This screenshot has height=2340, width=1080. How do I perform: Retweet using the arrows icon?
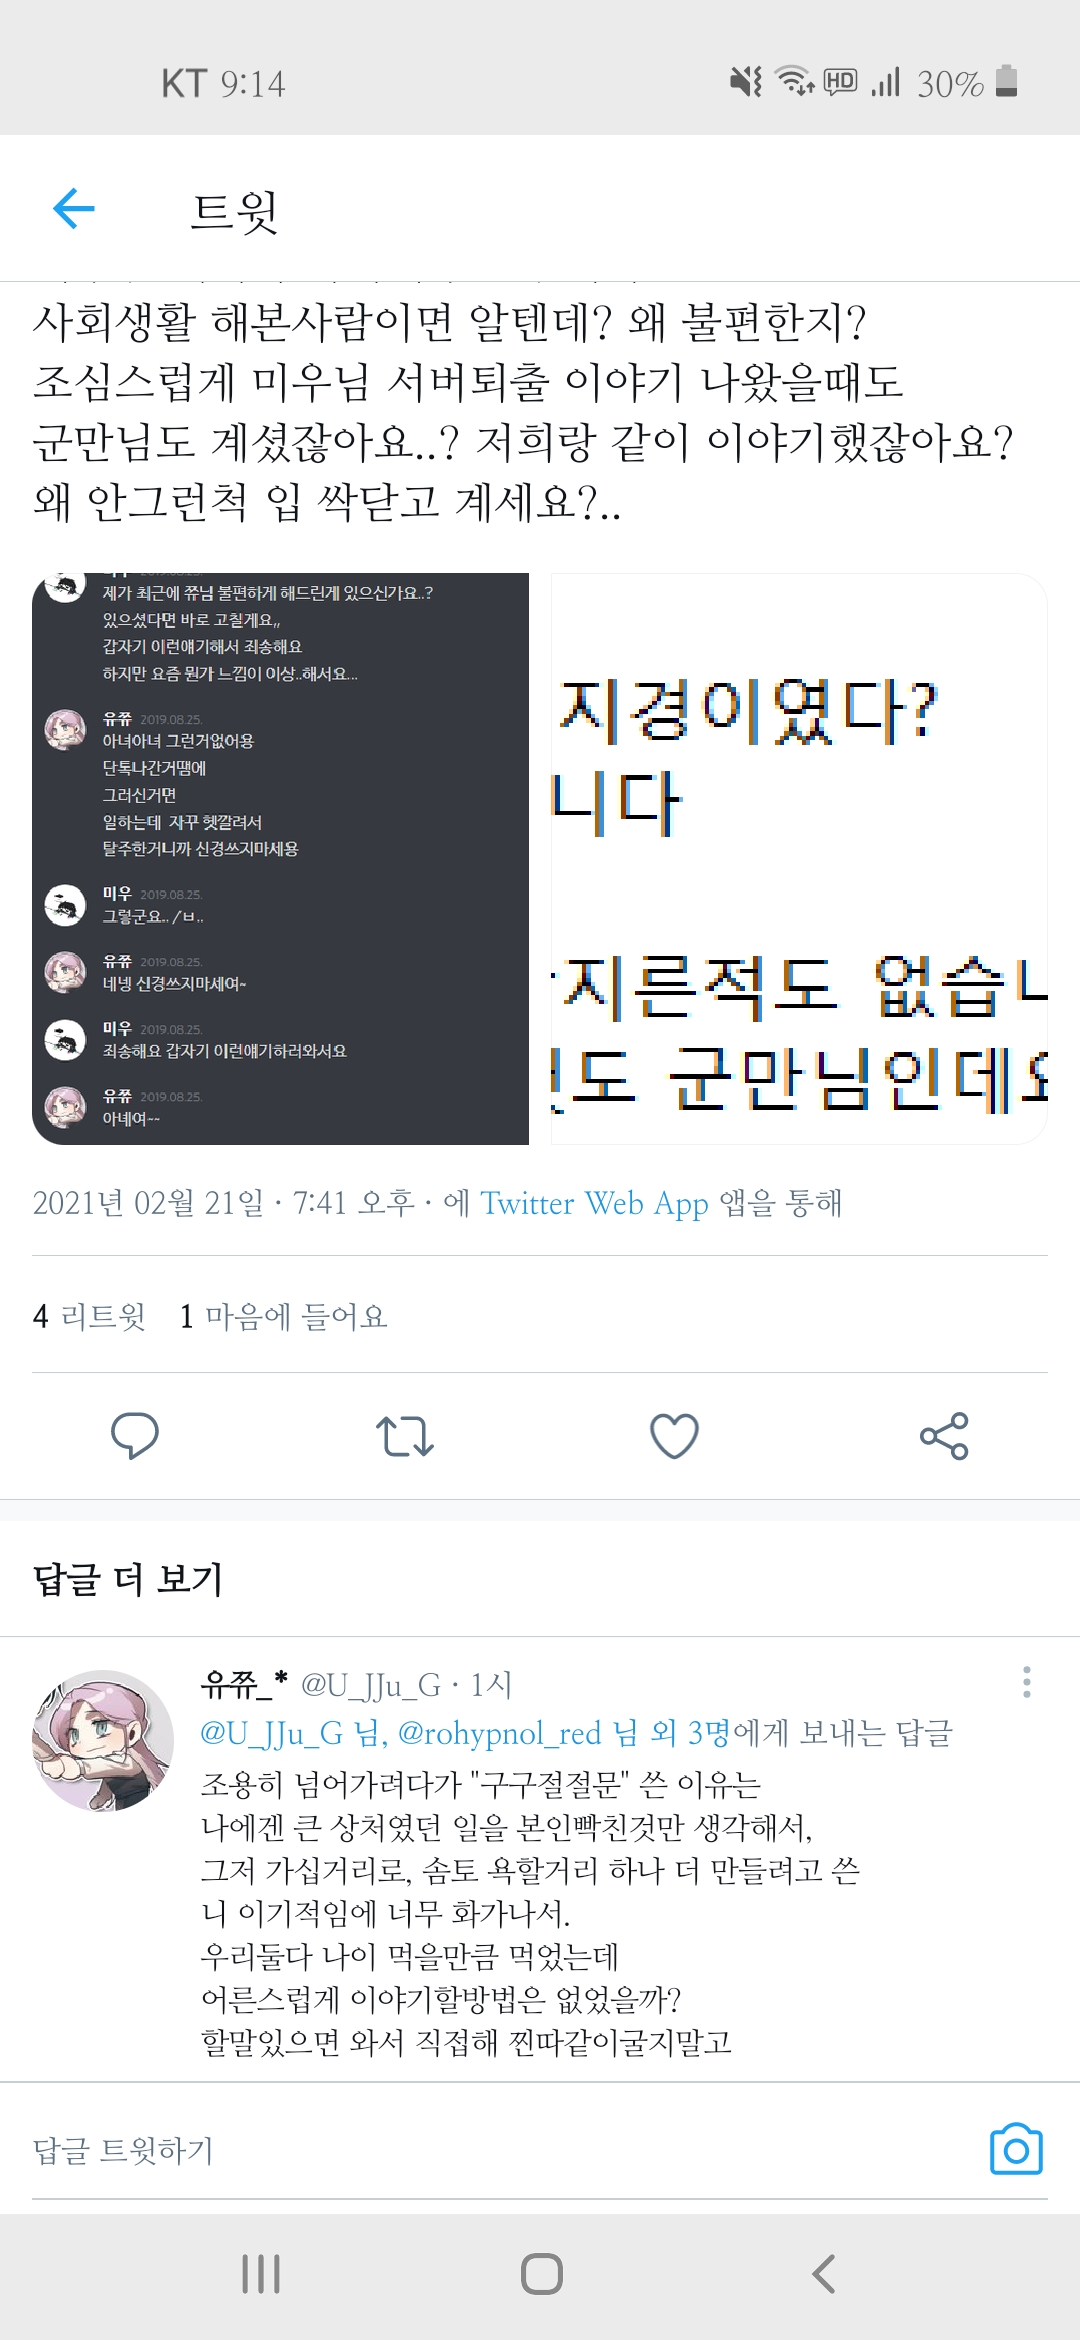click(404, 1436)
